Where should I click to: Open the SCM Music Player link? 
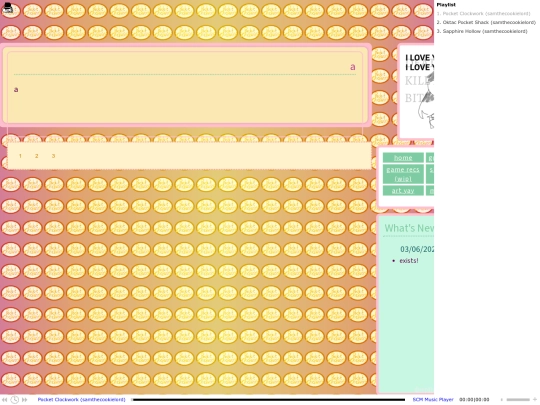[433, 399]
